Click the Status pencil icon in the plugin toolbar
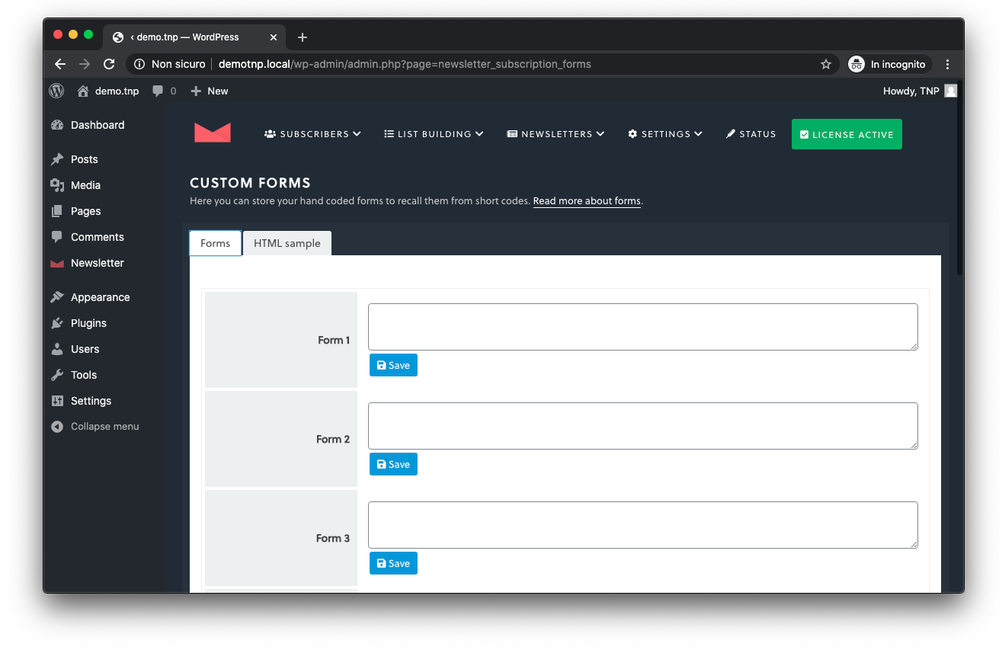The height and width of the screenshot is (650, 1000). click(x=732, y=133)
